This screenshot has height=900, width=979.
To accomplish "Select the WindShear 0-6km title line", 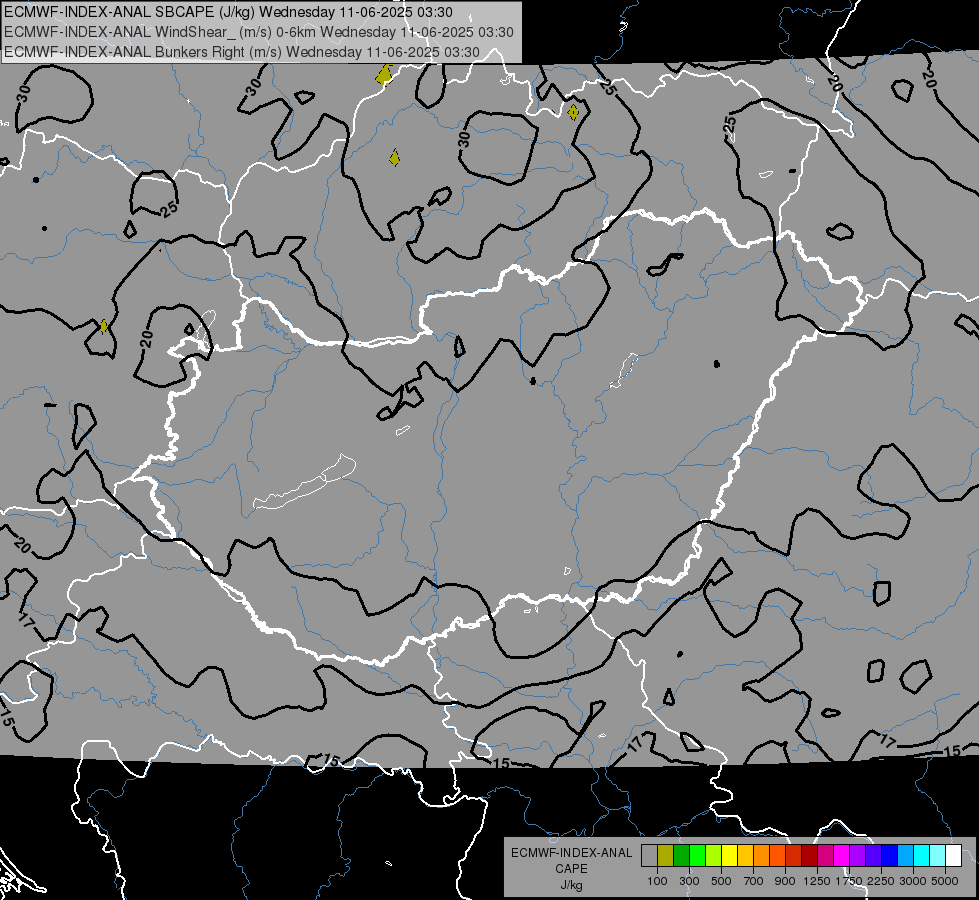I will (258, 32).
